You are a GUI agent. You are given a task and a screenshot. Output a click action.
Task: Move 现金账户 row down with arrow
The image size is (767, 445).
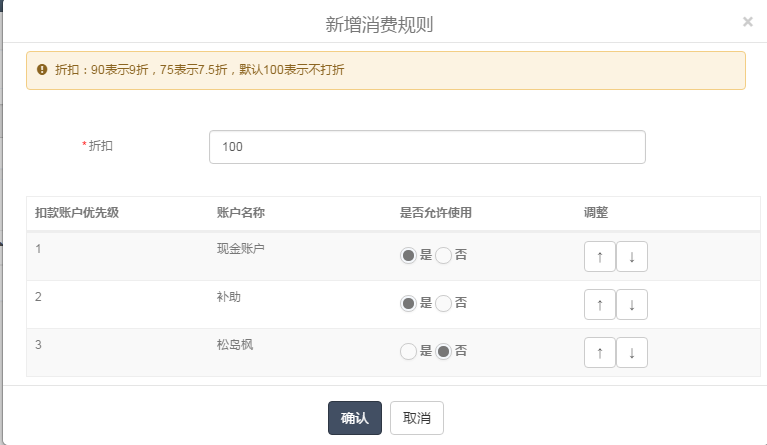632,256
